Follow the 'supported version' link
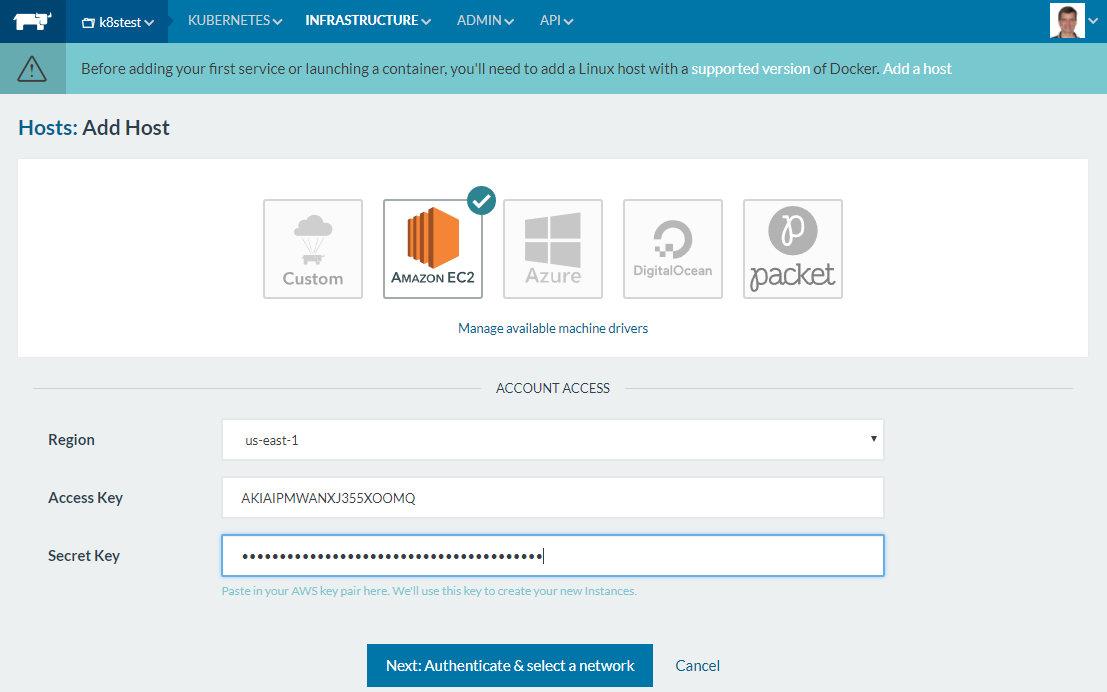 pyautogui.click(x=750, y=68)
